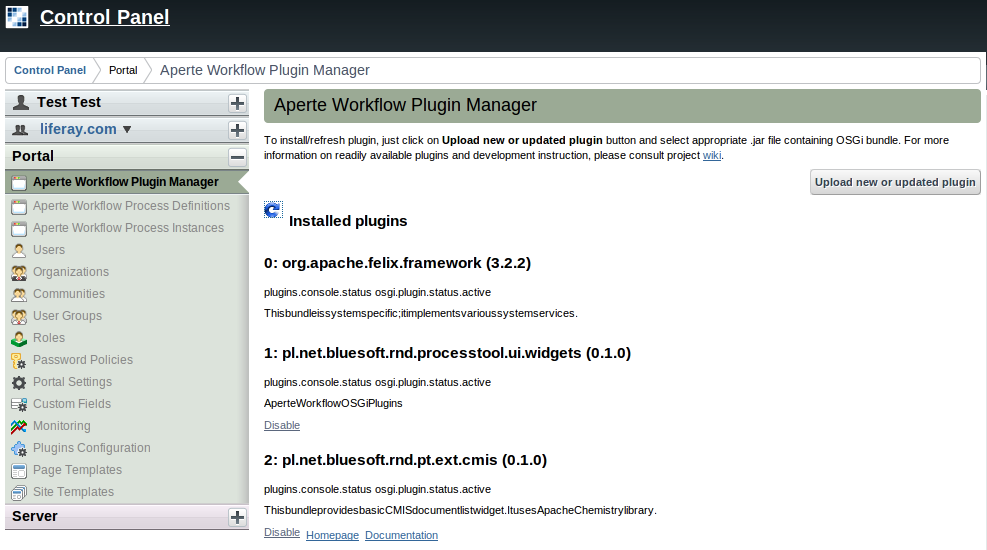The width and height of the screenshot is (987, 550).
Task: Select Custom Fields menu item
Action: coord(72,404)
